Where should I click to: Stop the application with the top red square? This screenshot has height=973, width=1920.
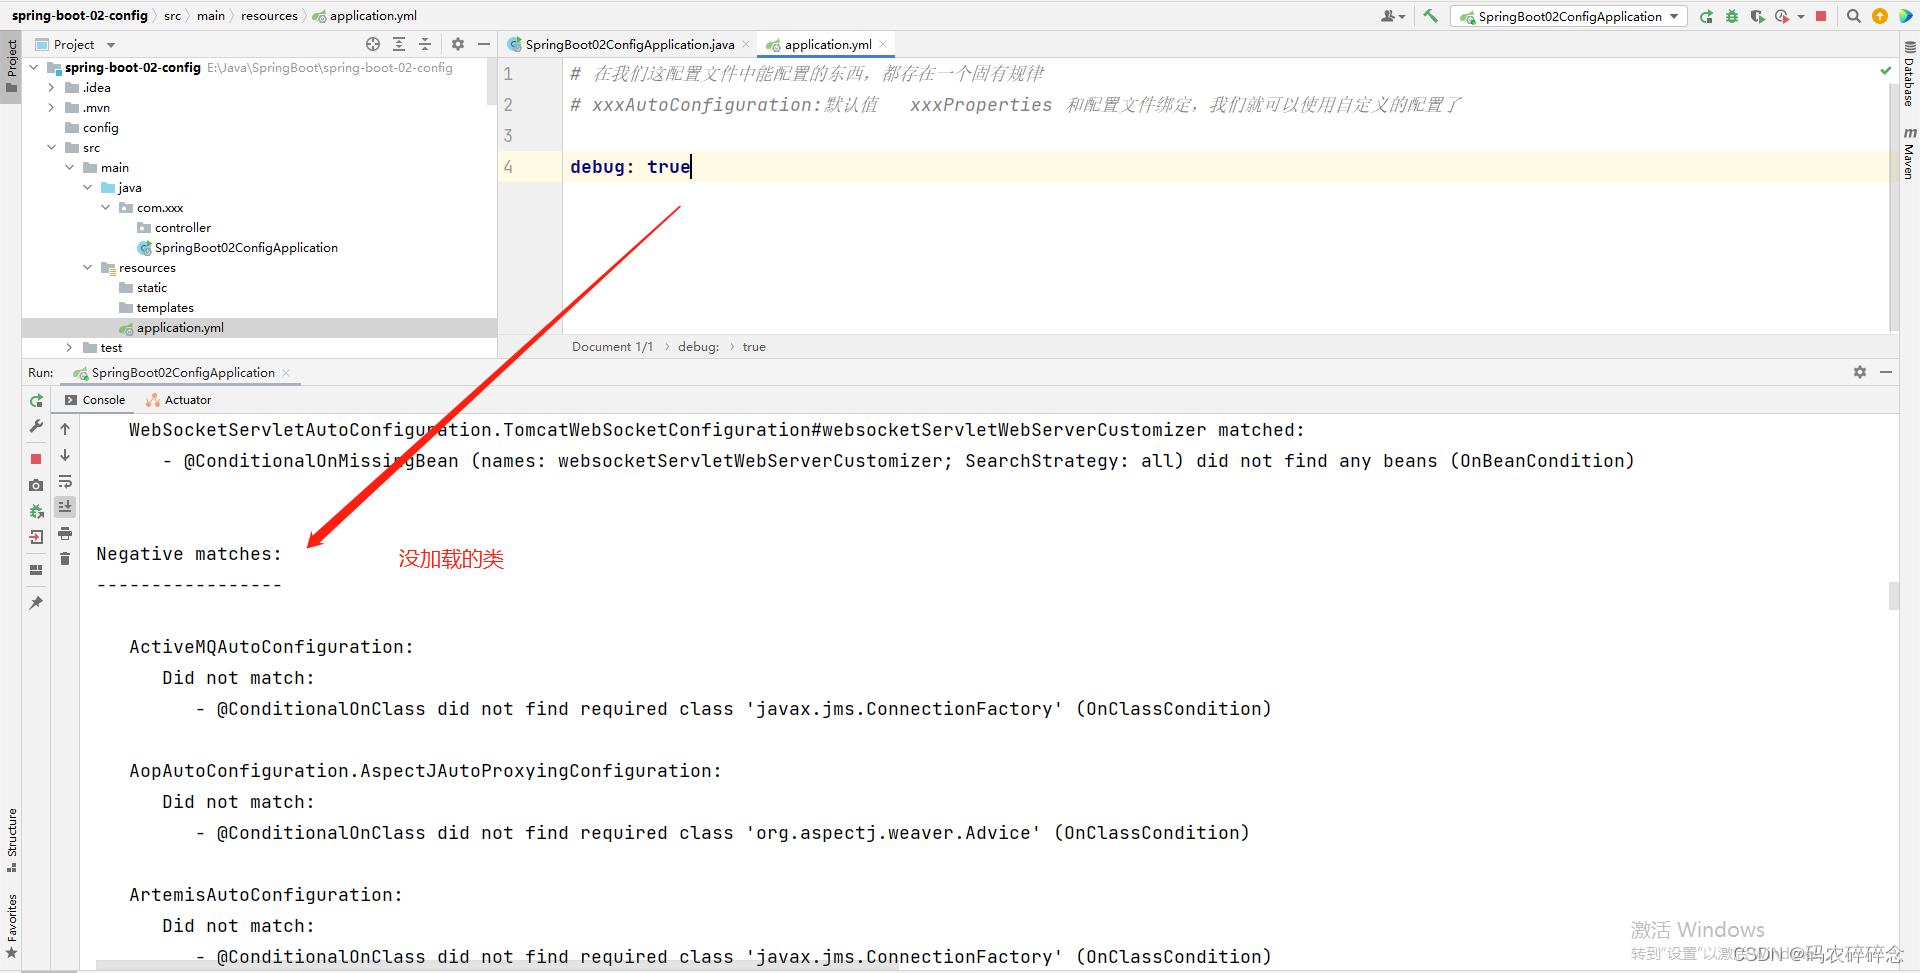pyautogui.click(x=1821, y=16)
